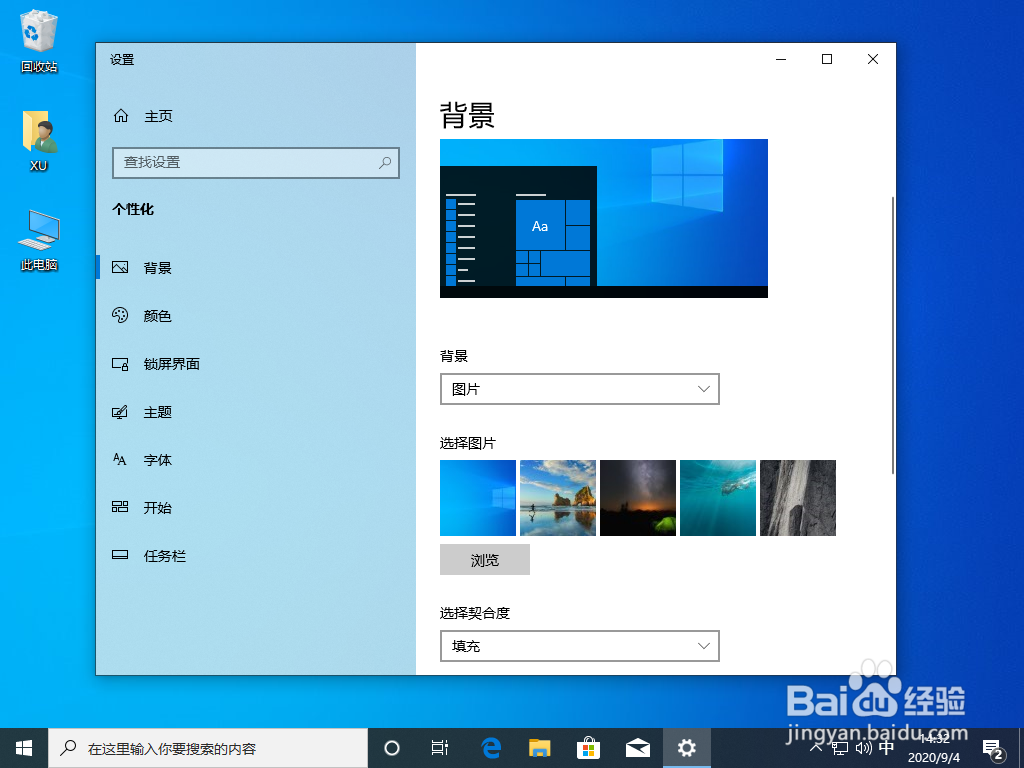The width and height of the screenshot is (1024, 768).
Task: Open the 任务栏 sidebar section
Action: (x=255, y=556)
